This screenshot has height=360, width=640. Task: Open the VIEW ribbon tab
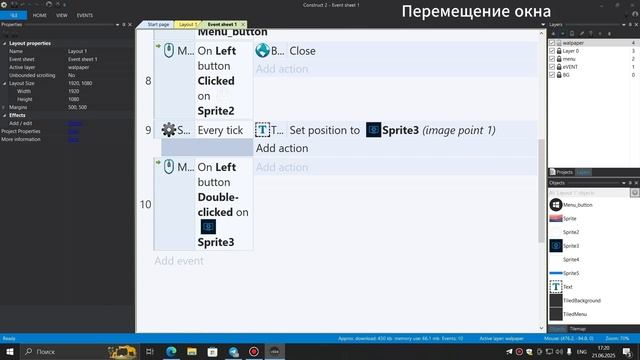[x=62, y=15]
